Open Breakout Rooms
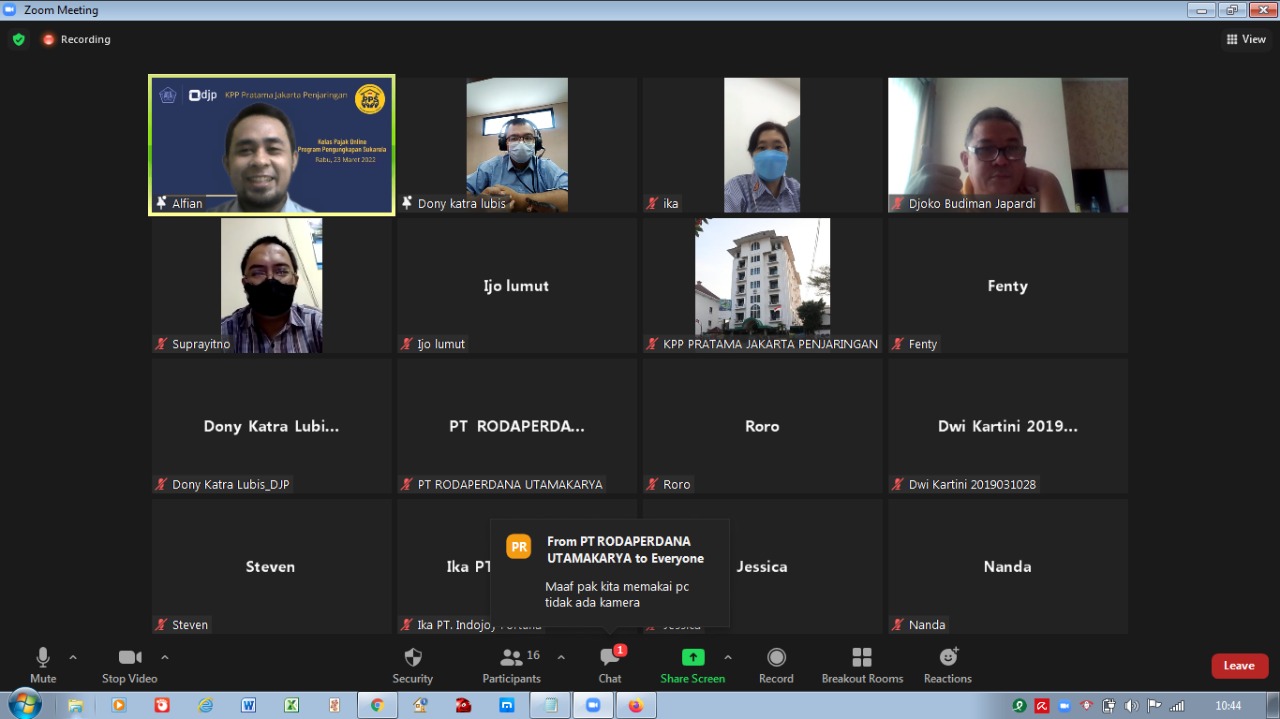 862,663
